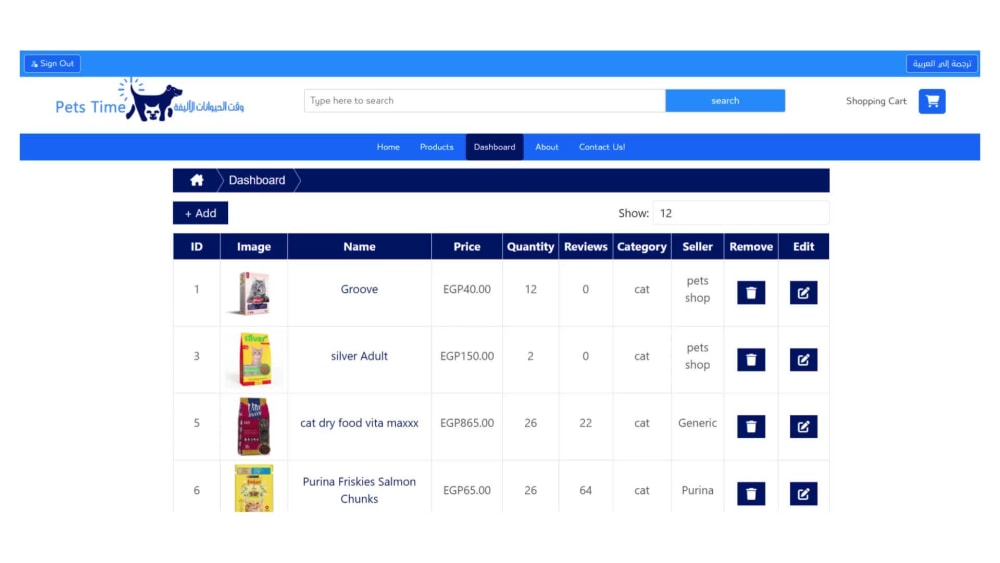Screen dimensions: 1000x563
Task: Open Contact Us! page
Action: point(601,147)
